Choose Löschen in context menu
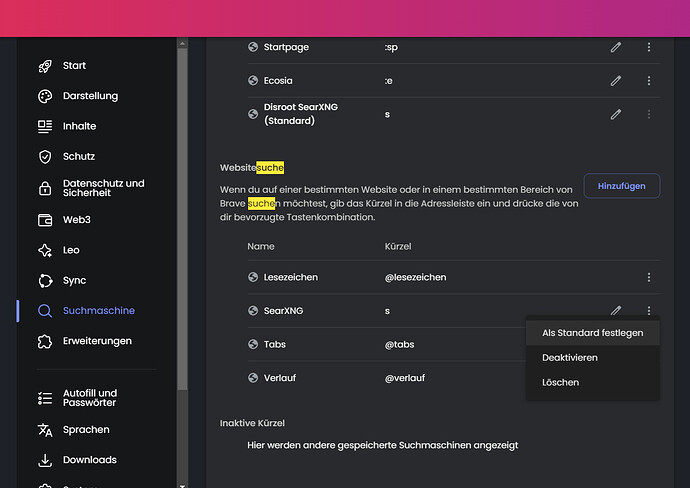Screen dimensions: 690x488 (x=592, y=382)
